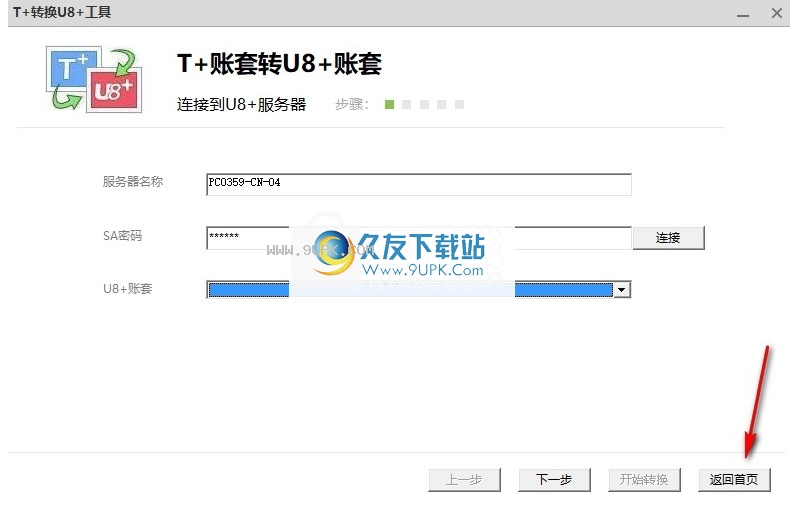Screen dimensions: 805x506
Task: Click the 下一步 next button
Action: pyautogui.click(x=554, y=480)
